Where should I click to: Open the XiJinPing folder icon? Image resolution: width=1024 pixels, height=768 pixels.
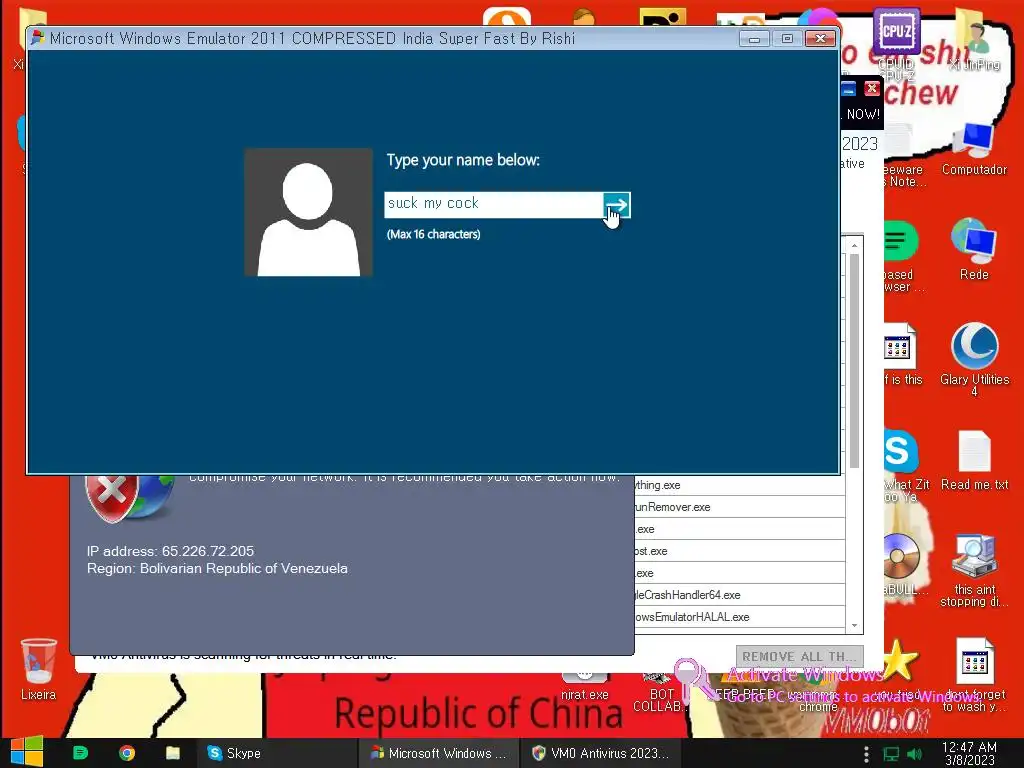coord(974,40)
